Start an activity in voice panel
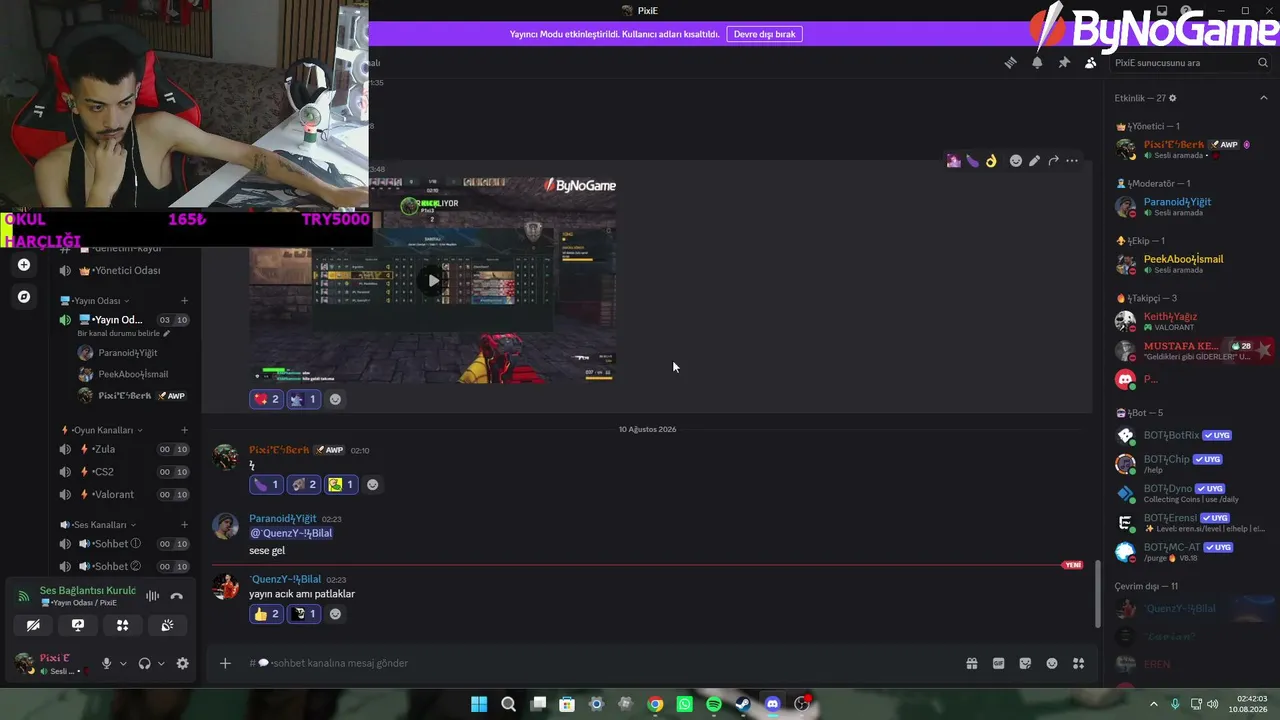This screenshot has width=1280, height=720. point(122,625)
